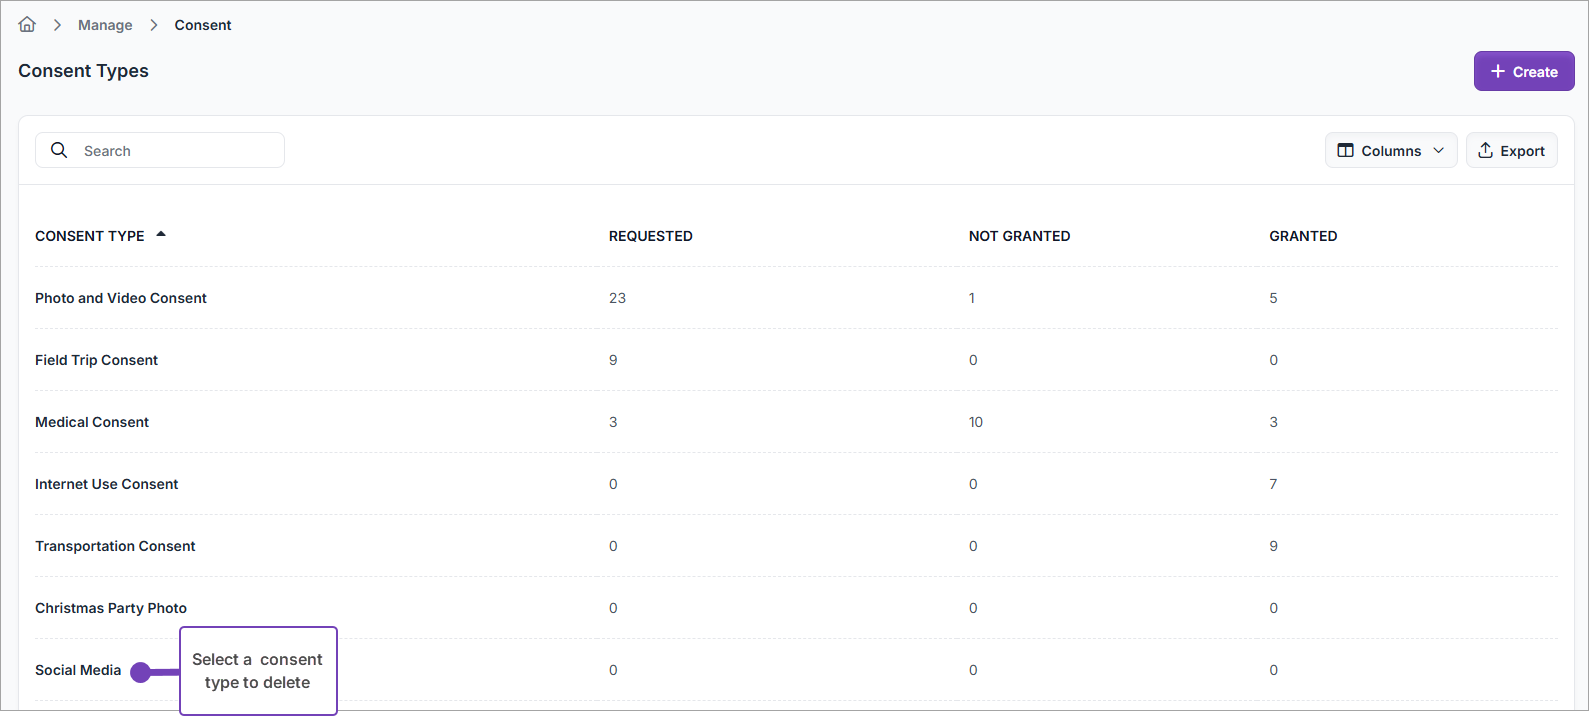Click the Consent breadcrumb item
Viewport: 1589px width, 718px height.
coord(203,25)
